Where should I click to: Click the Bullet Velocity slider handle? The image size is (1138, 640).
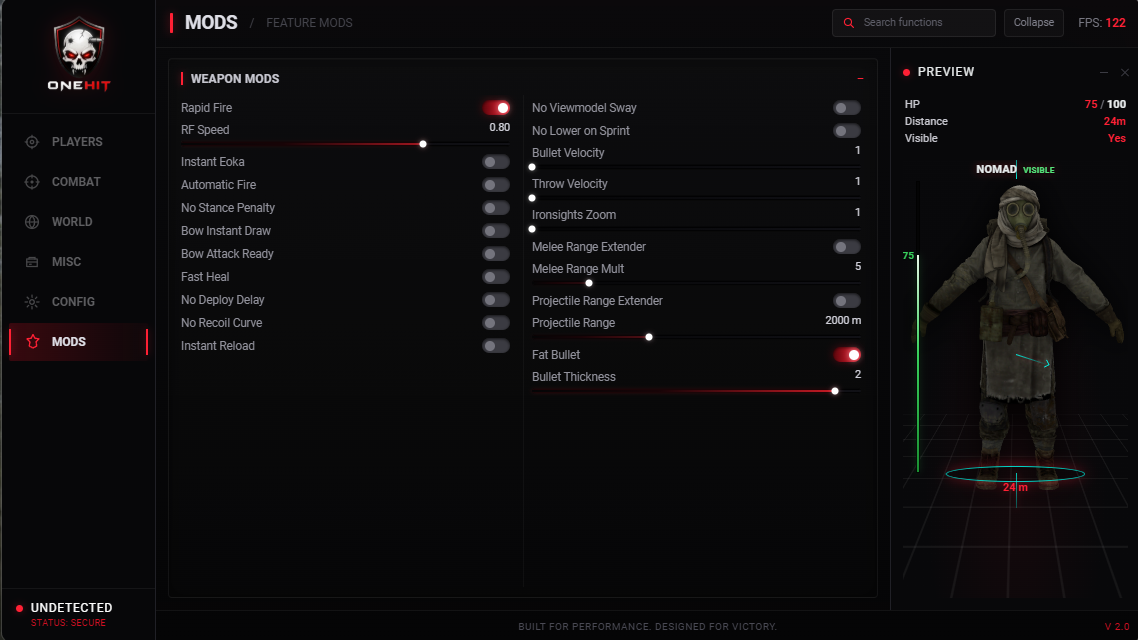(532, 167)
